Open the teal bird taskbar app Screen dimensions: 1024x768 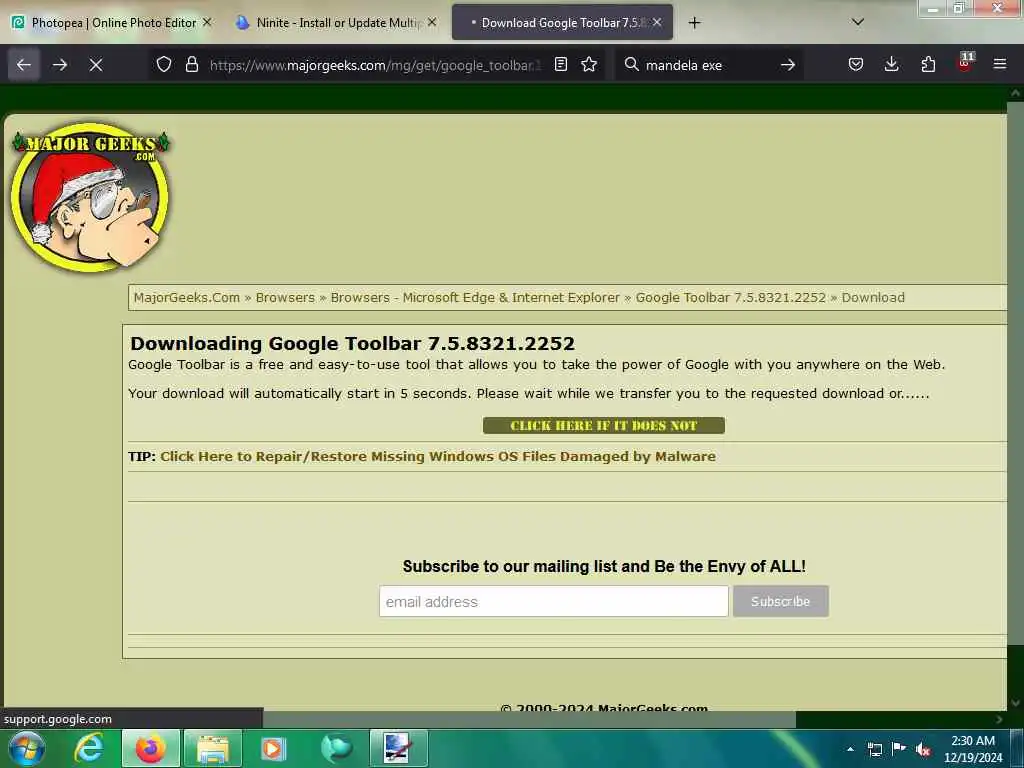tap(336, 748)
